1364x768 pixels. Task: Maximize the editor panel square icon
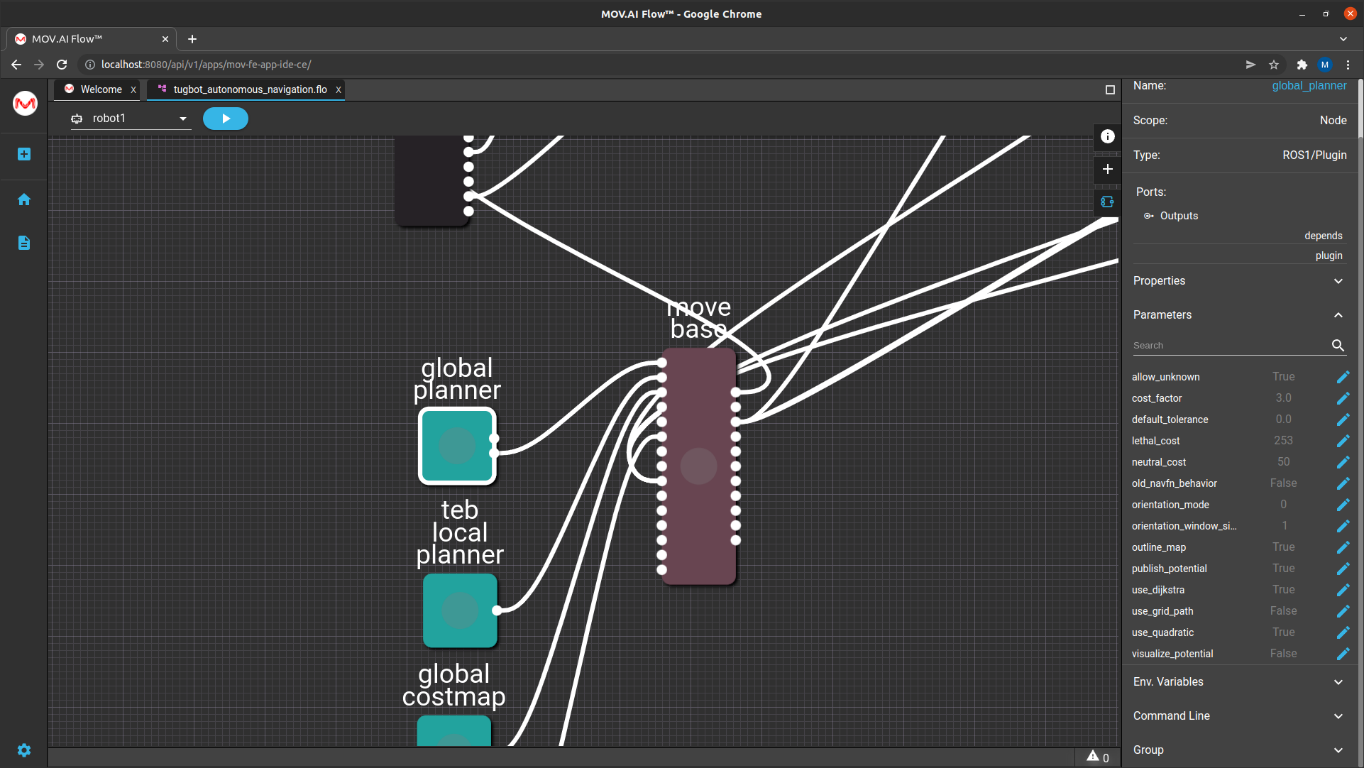(x=1110, y=89)
